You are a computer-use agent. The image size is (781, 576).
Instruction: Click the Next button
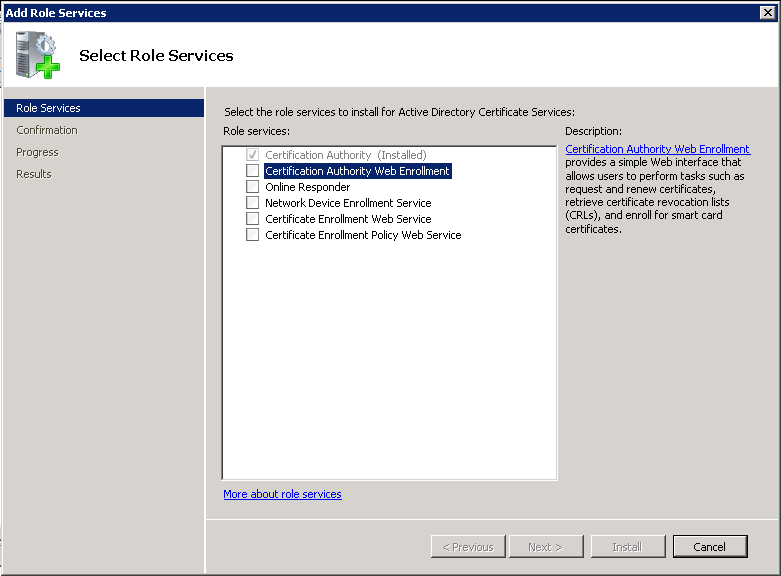[x=546, y=547]
